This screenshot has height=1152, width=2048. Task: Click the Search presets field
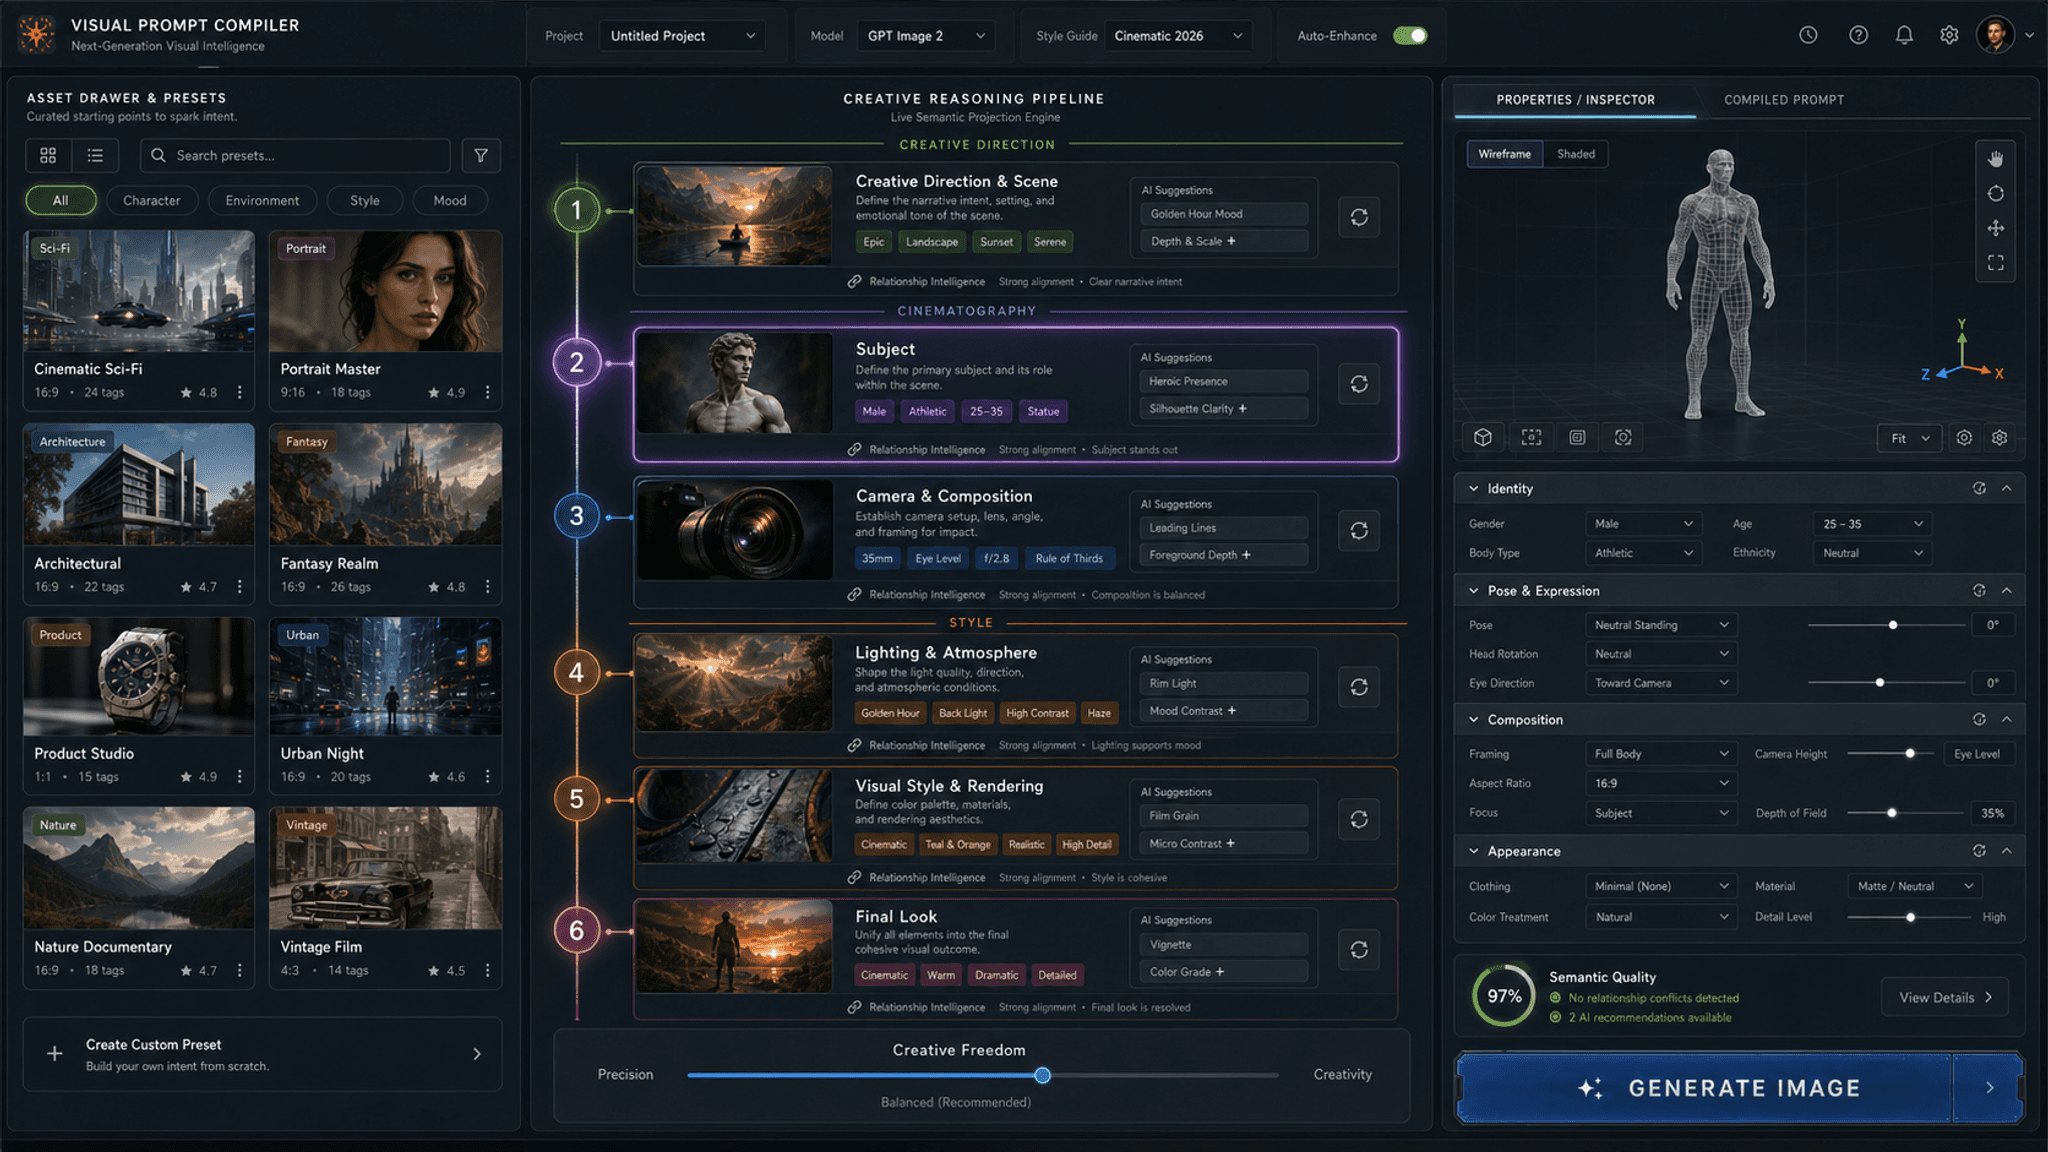click(295, 155)
